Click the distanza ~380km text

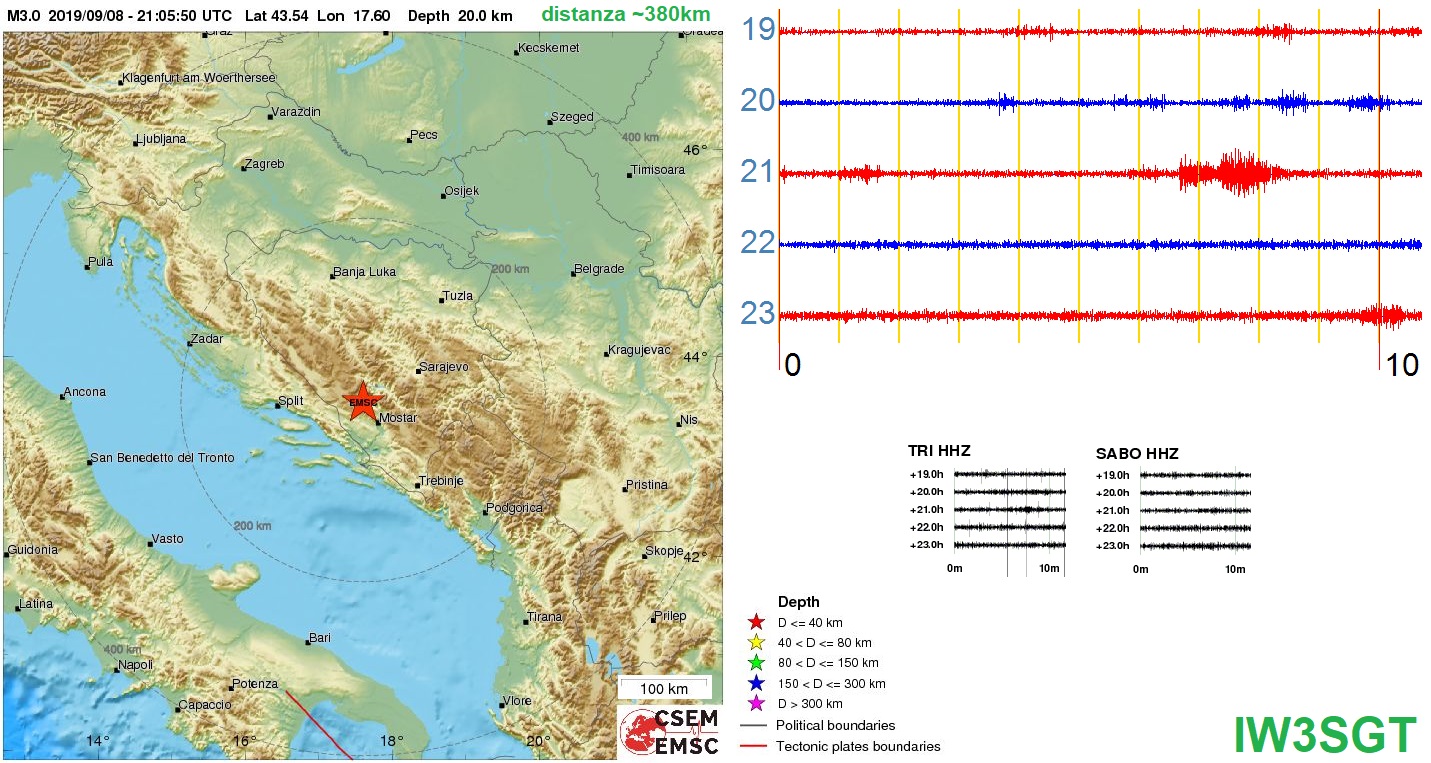pyautogui.click(x=626, y=15)
